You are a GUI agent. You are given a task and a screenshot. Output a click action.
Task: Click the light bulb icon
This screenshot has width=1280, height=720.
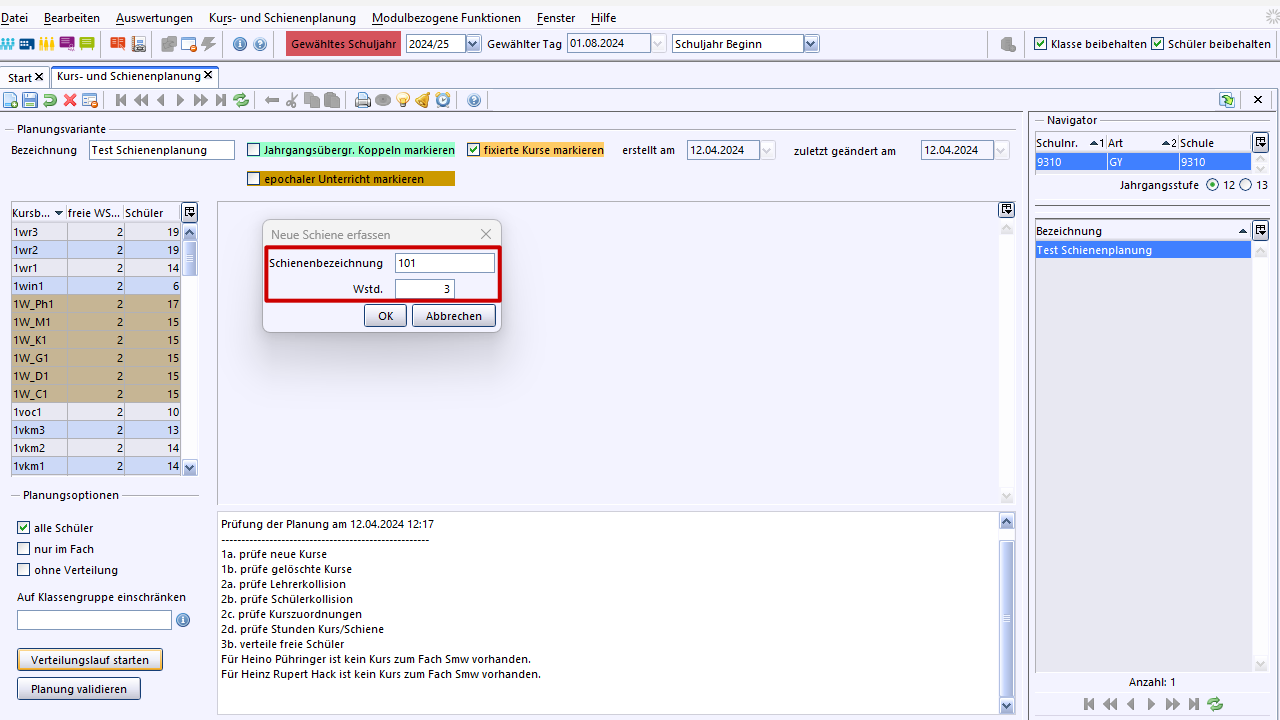coord(403,100)
